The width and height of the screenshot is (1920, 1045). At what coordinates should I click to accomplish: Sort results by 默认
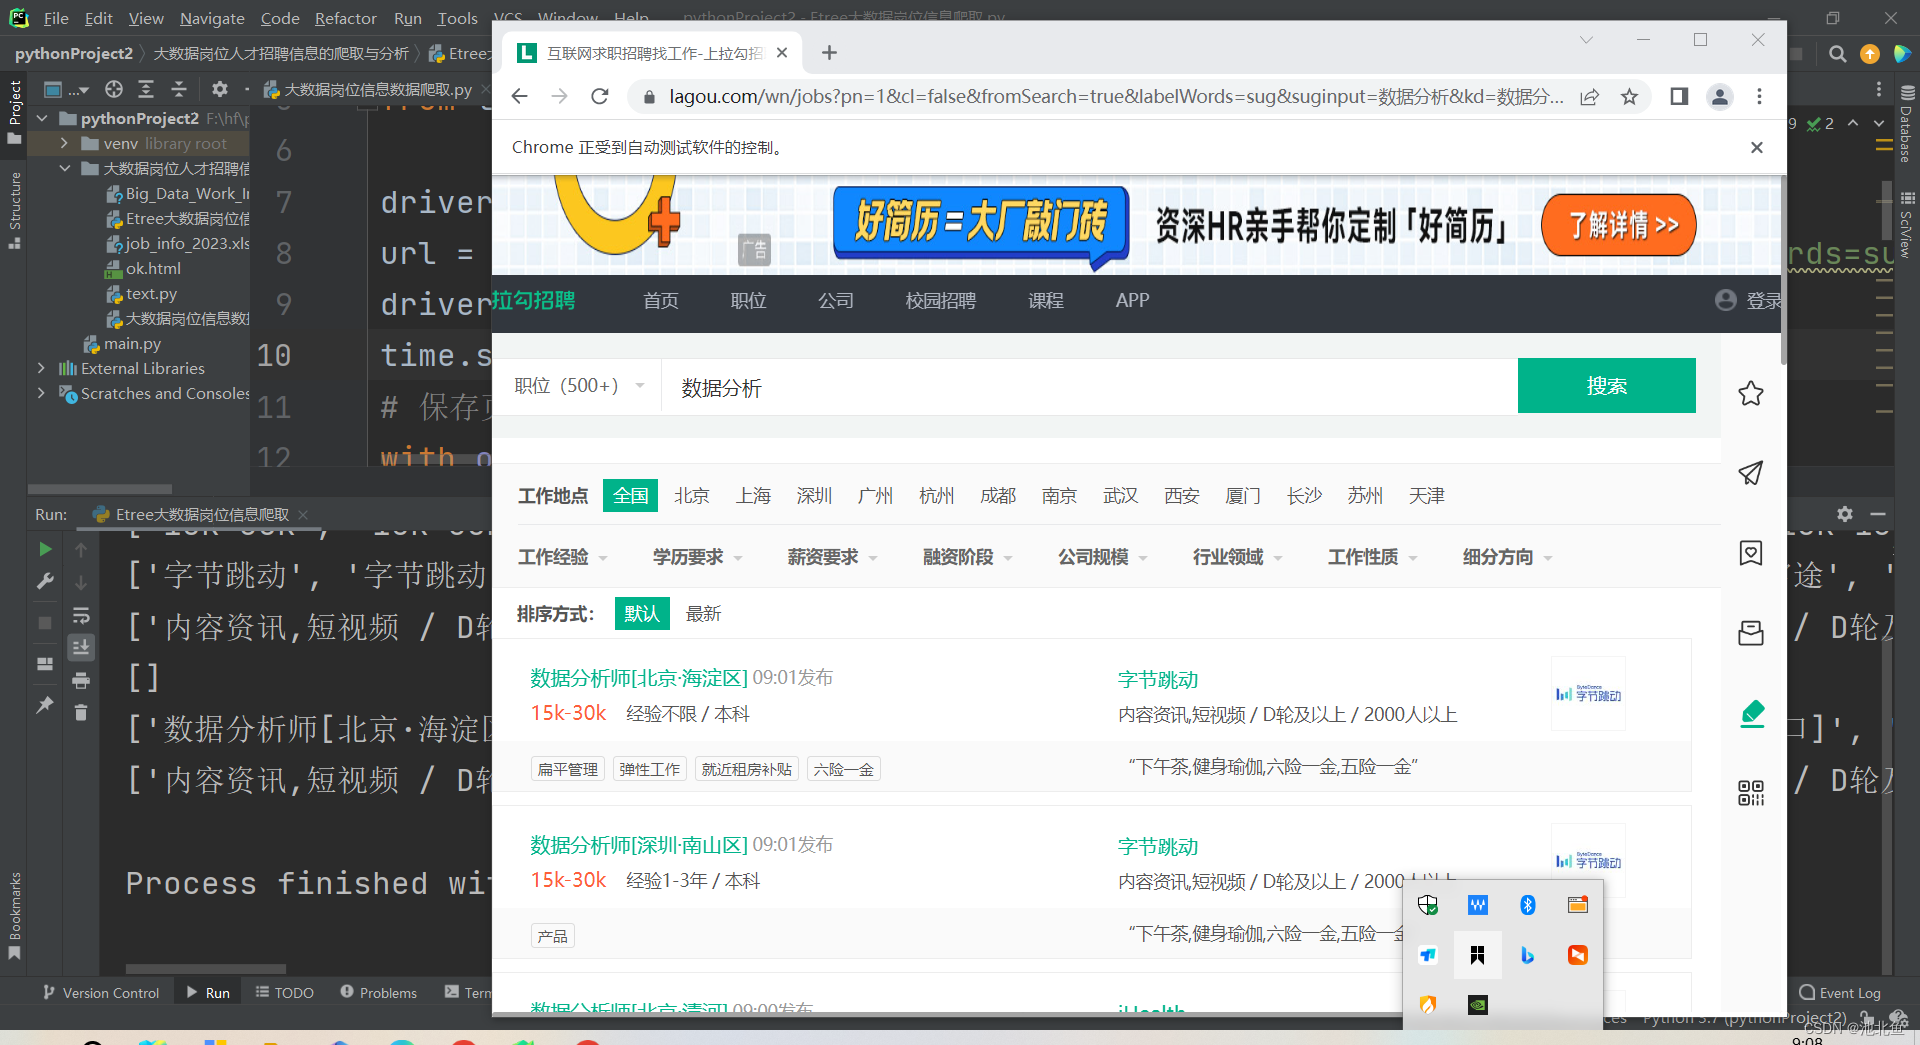point(642,613)
